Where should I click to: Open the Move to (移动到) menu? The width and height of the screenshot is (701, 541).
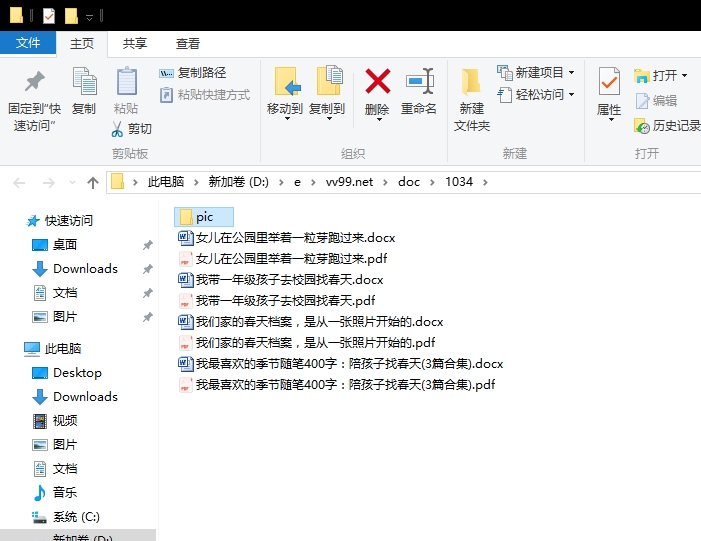(x=285, y=93)
